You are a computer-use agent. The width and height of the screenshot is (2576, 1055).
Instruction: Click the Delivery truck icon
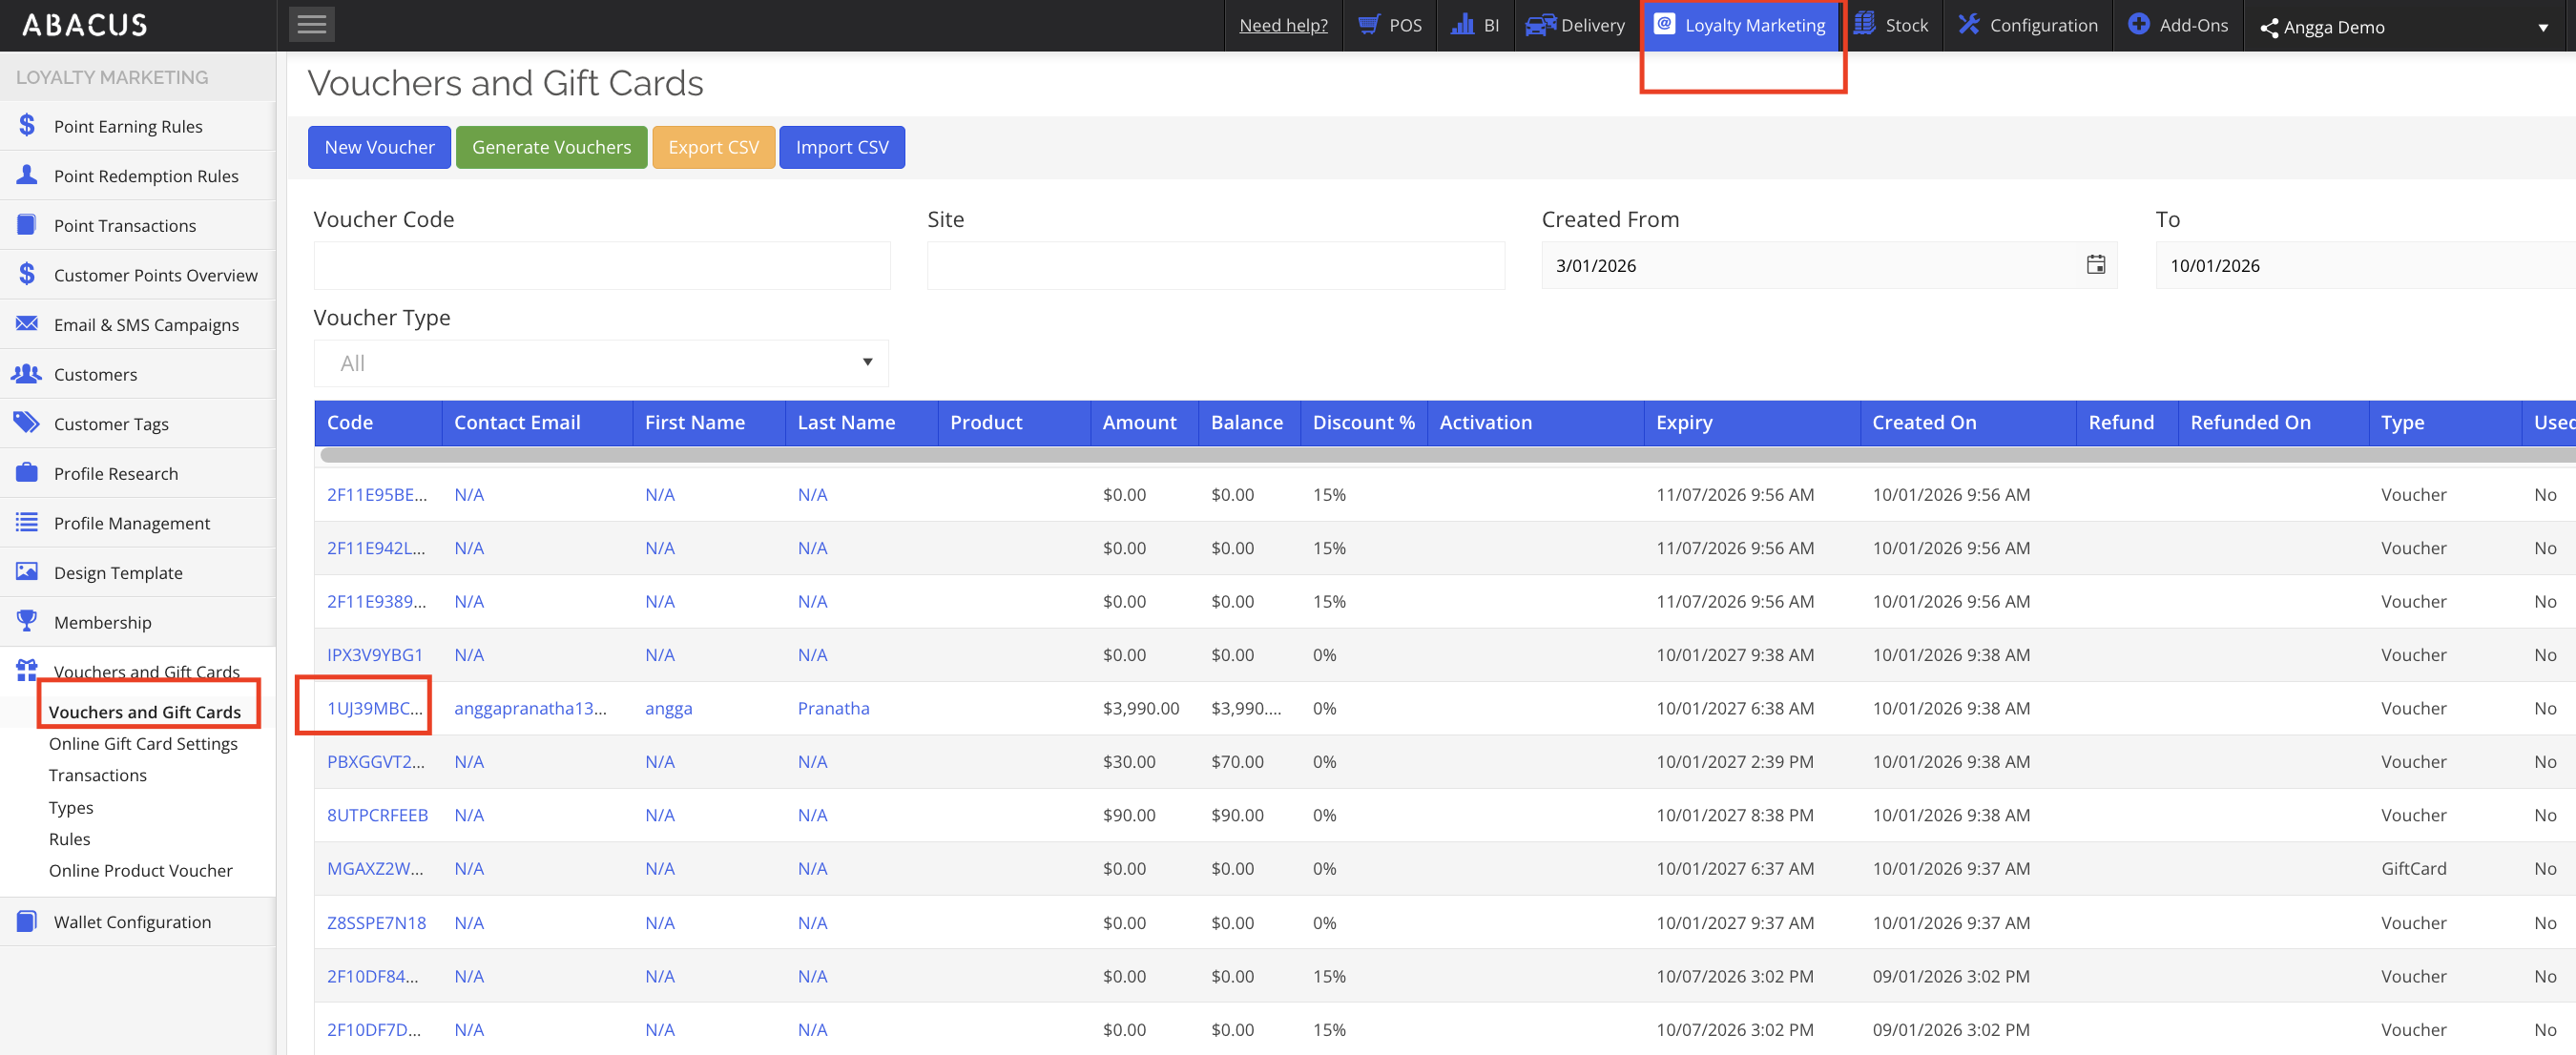tap(1539, 25)
